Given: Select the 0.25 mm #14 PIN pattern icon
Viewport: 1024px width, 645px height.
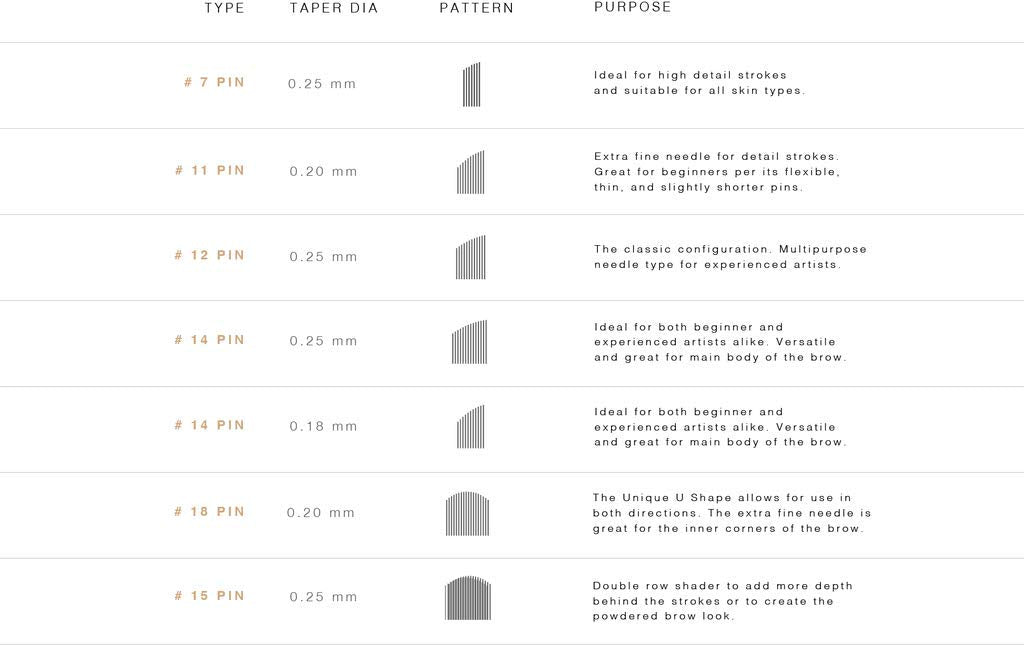Looking at the screenshot, I should 470,342.
